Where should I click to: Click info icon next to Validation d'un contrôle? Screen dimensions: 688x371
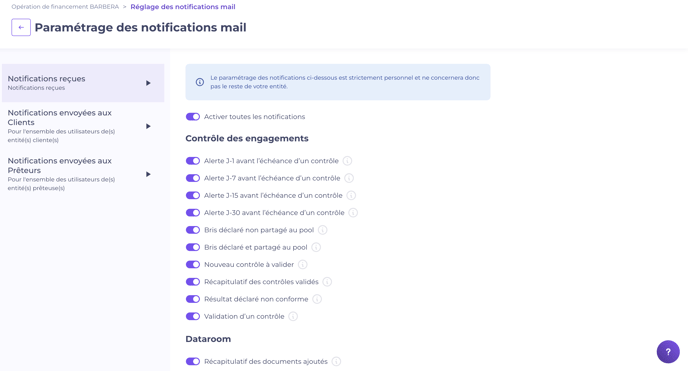click(x=293, y=316)
